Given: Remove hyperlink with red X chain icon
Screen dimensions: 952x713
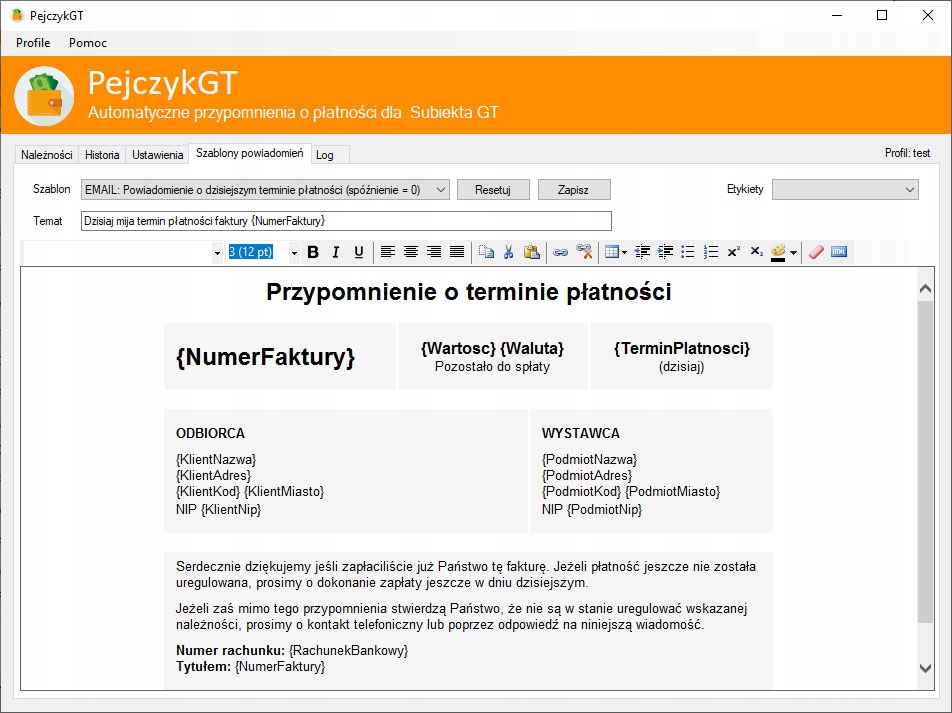Looking at the screenshot, I should click(x=584, y=252).
